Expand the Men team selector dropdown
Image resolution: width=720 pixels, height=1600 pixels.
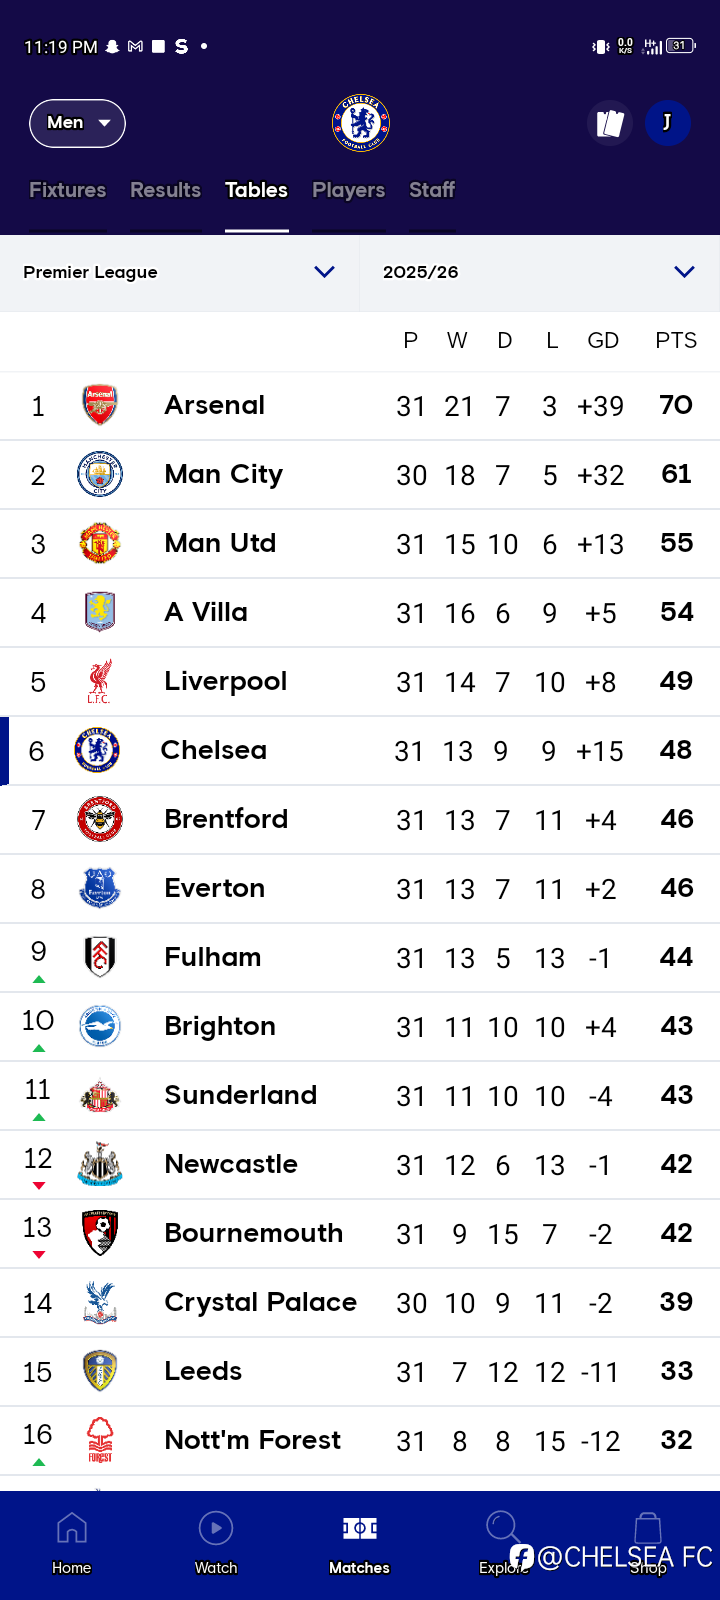[78, 123]
